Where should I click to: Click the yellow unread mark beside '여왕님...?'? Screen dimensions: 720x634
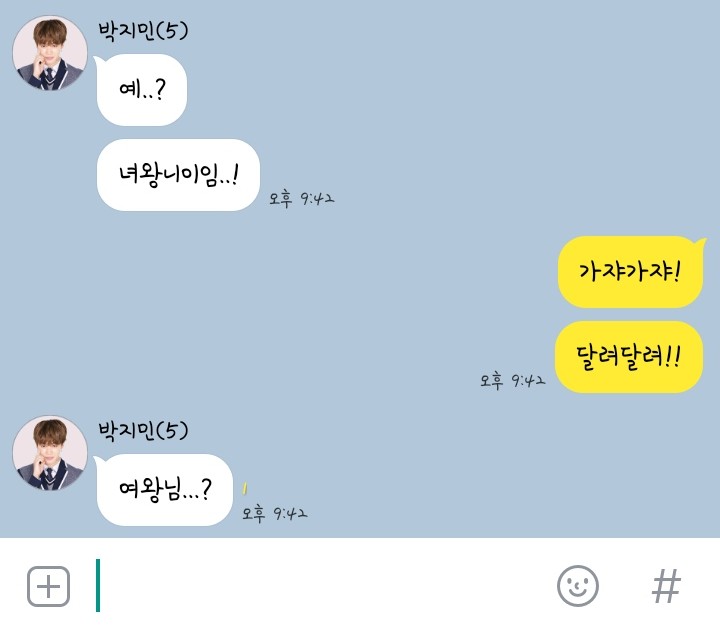[x=245, y=488]
